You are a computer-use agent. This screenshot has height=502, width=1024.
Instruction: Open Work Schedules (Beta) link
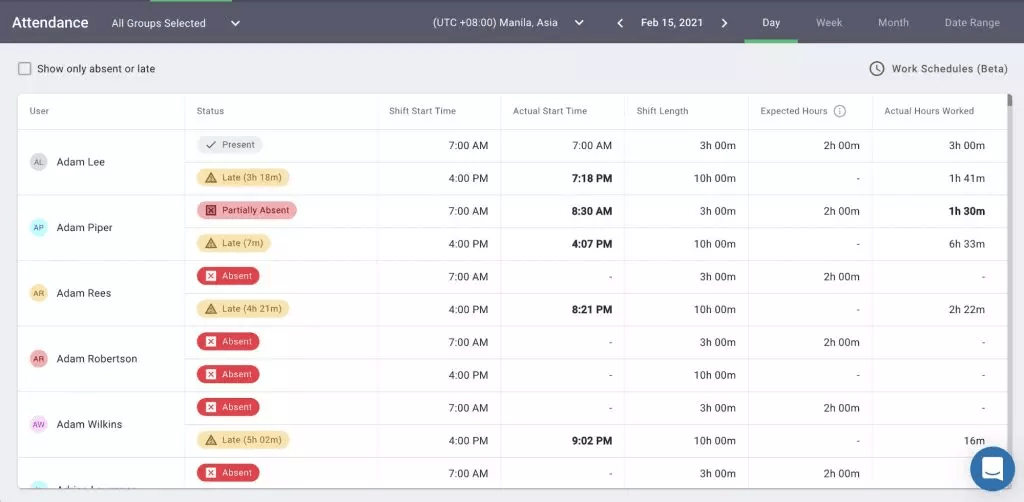(x=949, y=69)
